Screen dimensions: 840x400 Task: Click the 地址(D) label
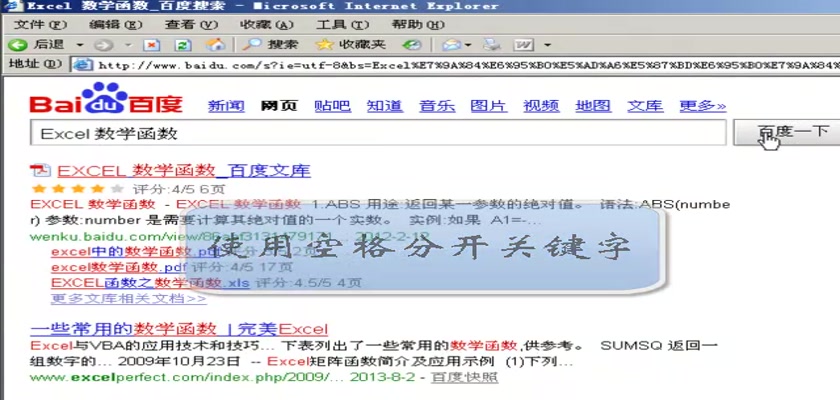click(x=35, y=64)
